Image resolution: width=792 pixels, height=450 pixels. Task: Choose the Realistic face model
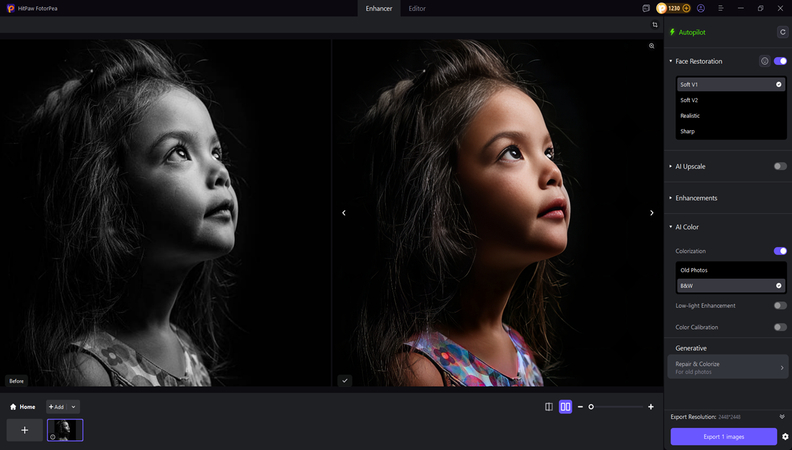point(731,116)
